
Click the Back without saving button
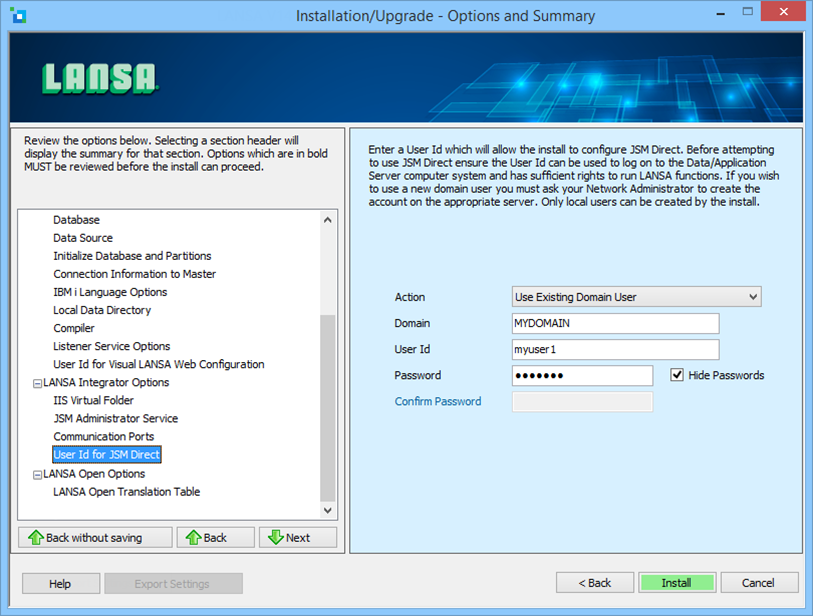(x=95, y=538)
